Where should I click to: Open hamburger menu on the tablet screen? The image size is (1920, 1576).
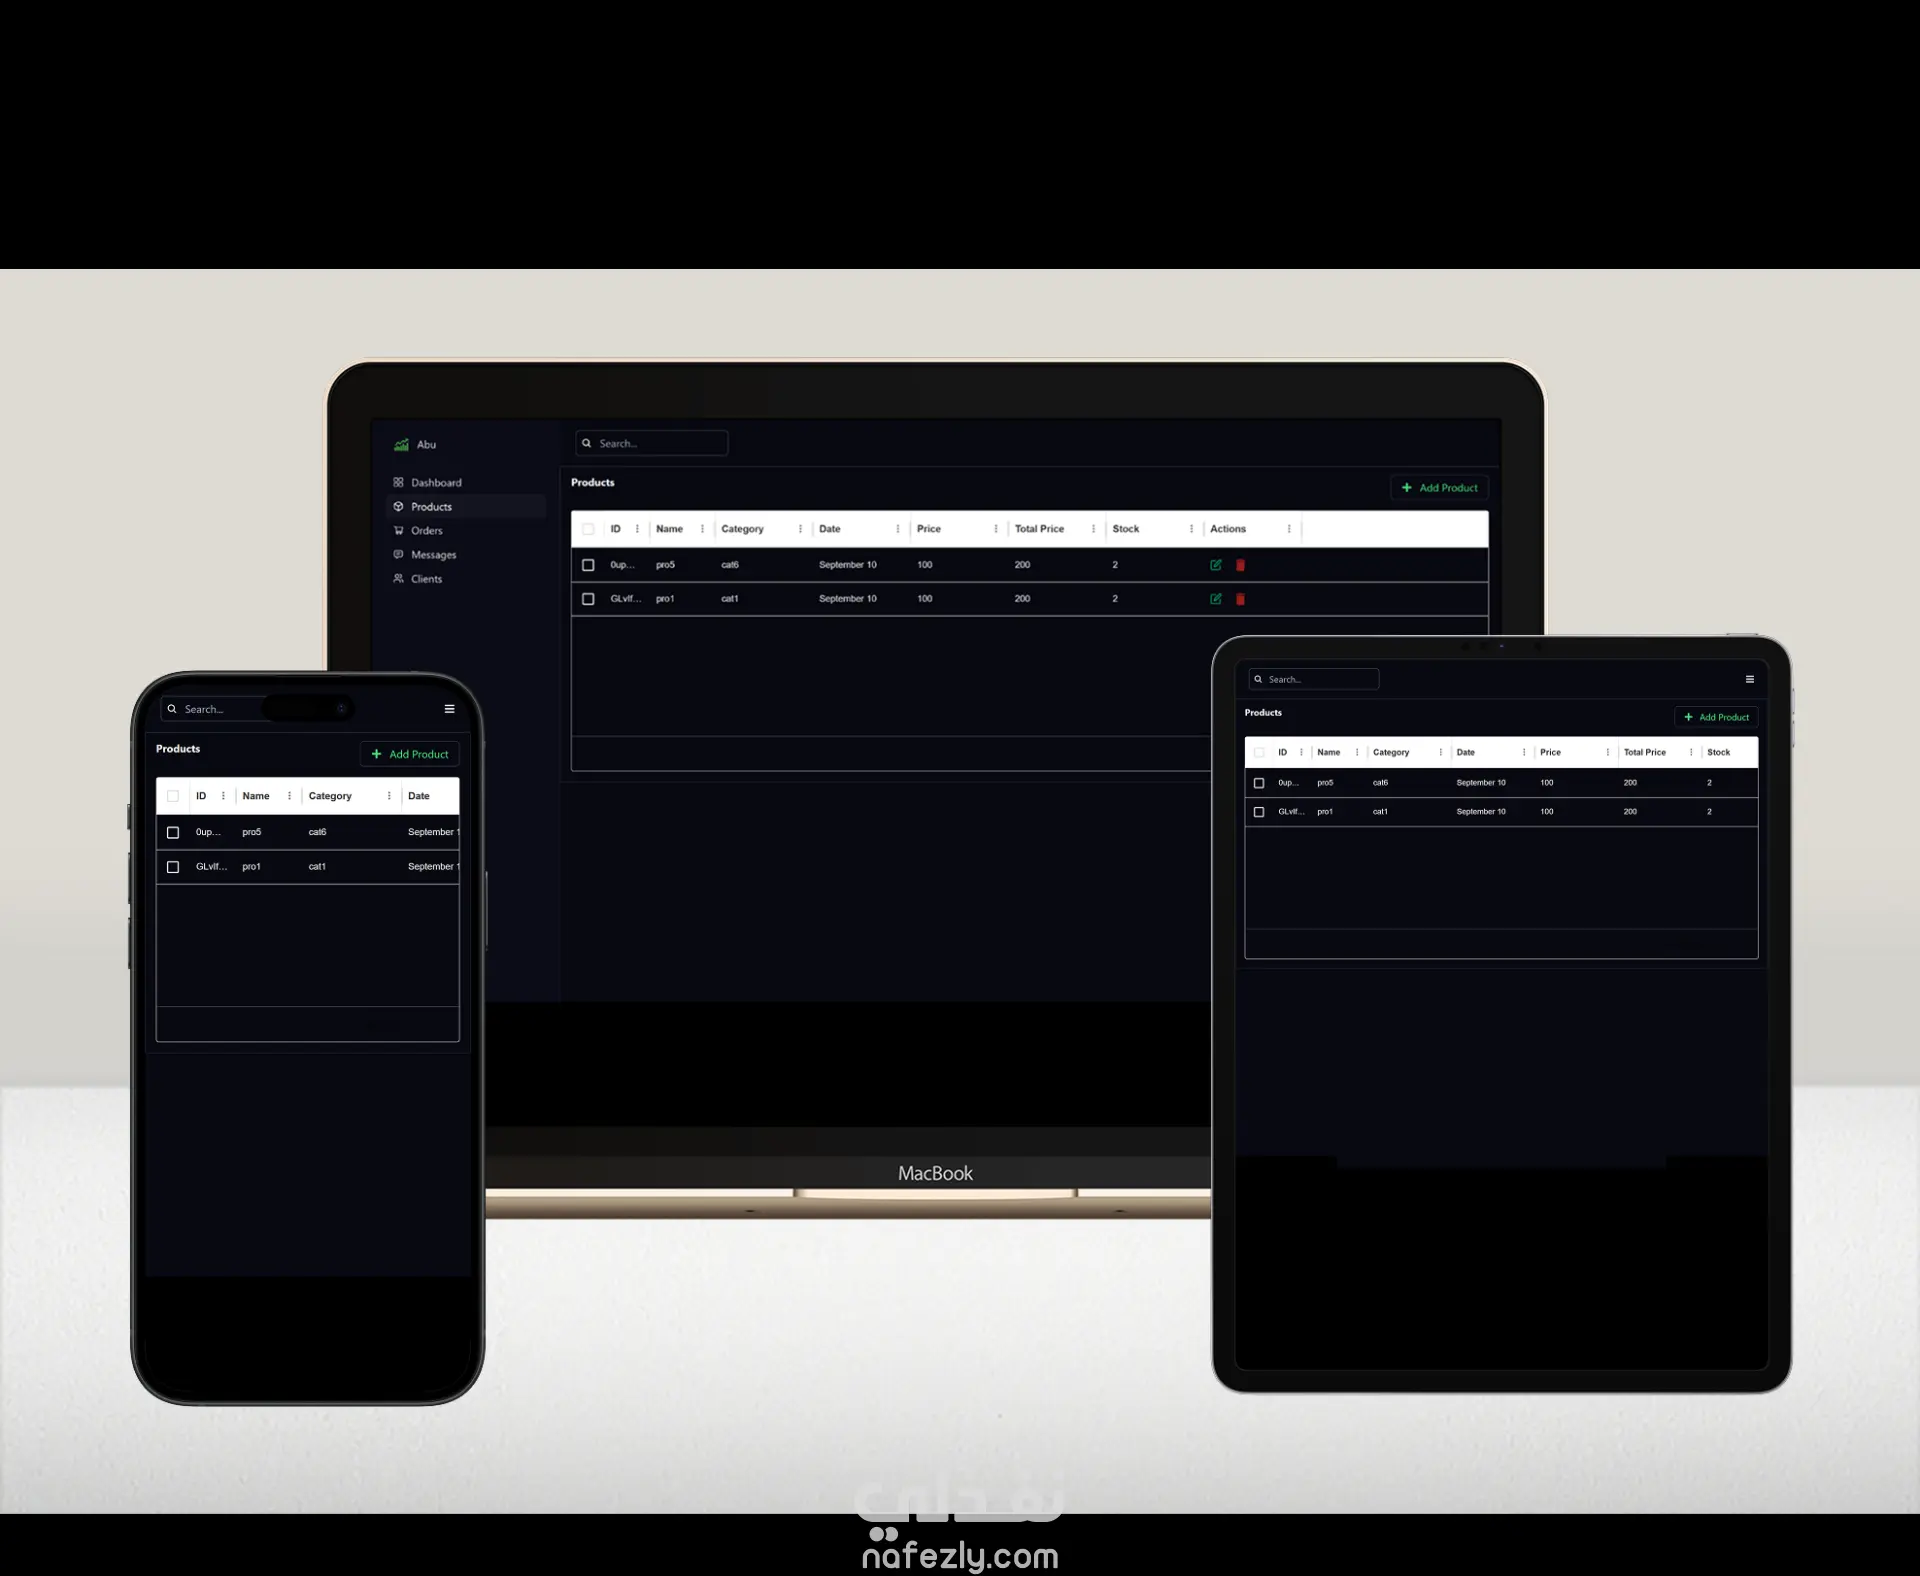coord(1749,679)
